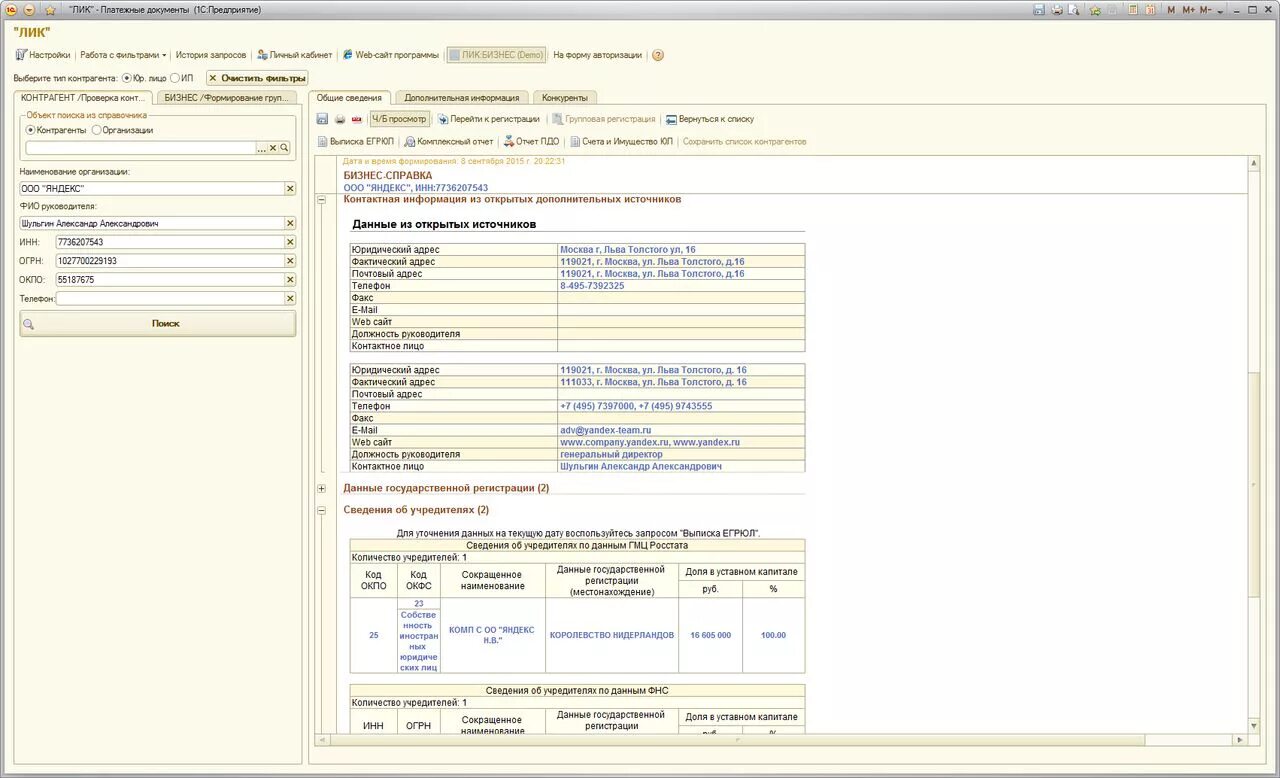Screen dimensions: 1280x778
Task: Clear the object search field with its X
Action: click(x=273, y=148)
